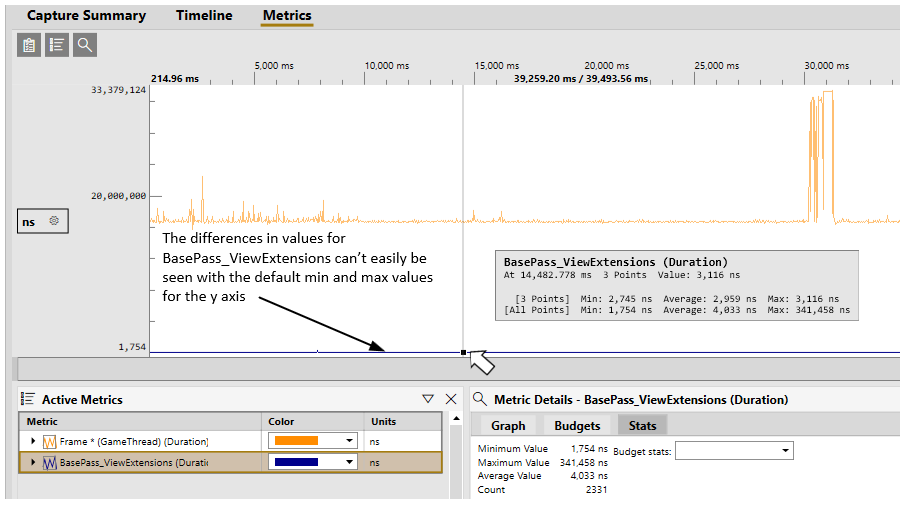This screenshot has width=910, height=506.
Task: Click the Frame GameThread graph icon
Action: pos(49,442)
